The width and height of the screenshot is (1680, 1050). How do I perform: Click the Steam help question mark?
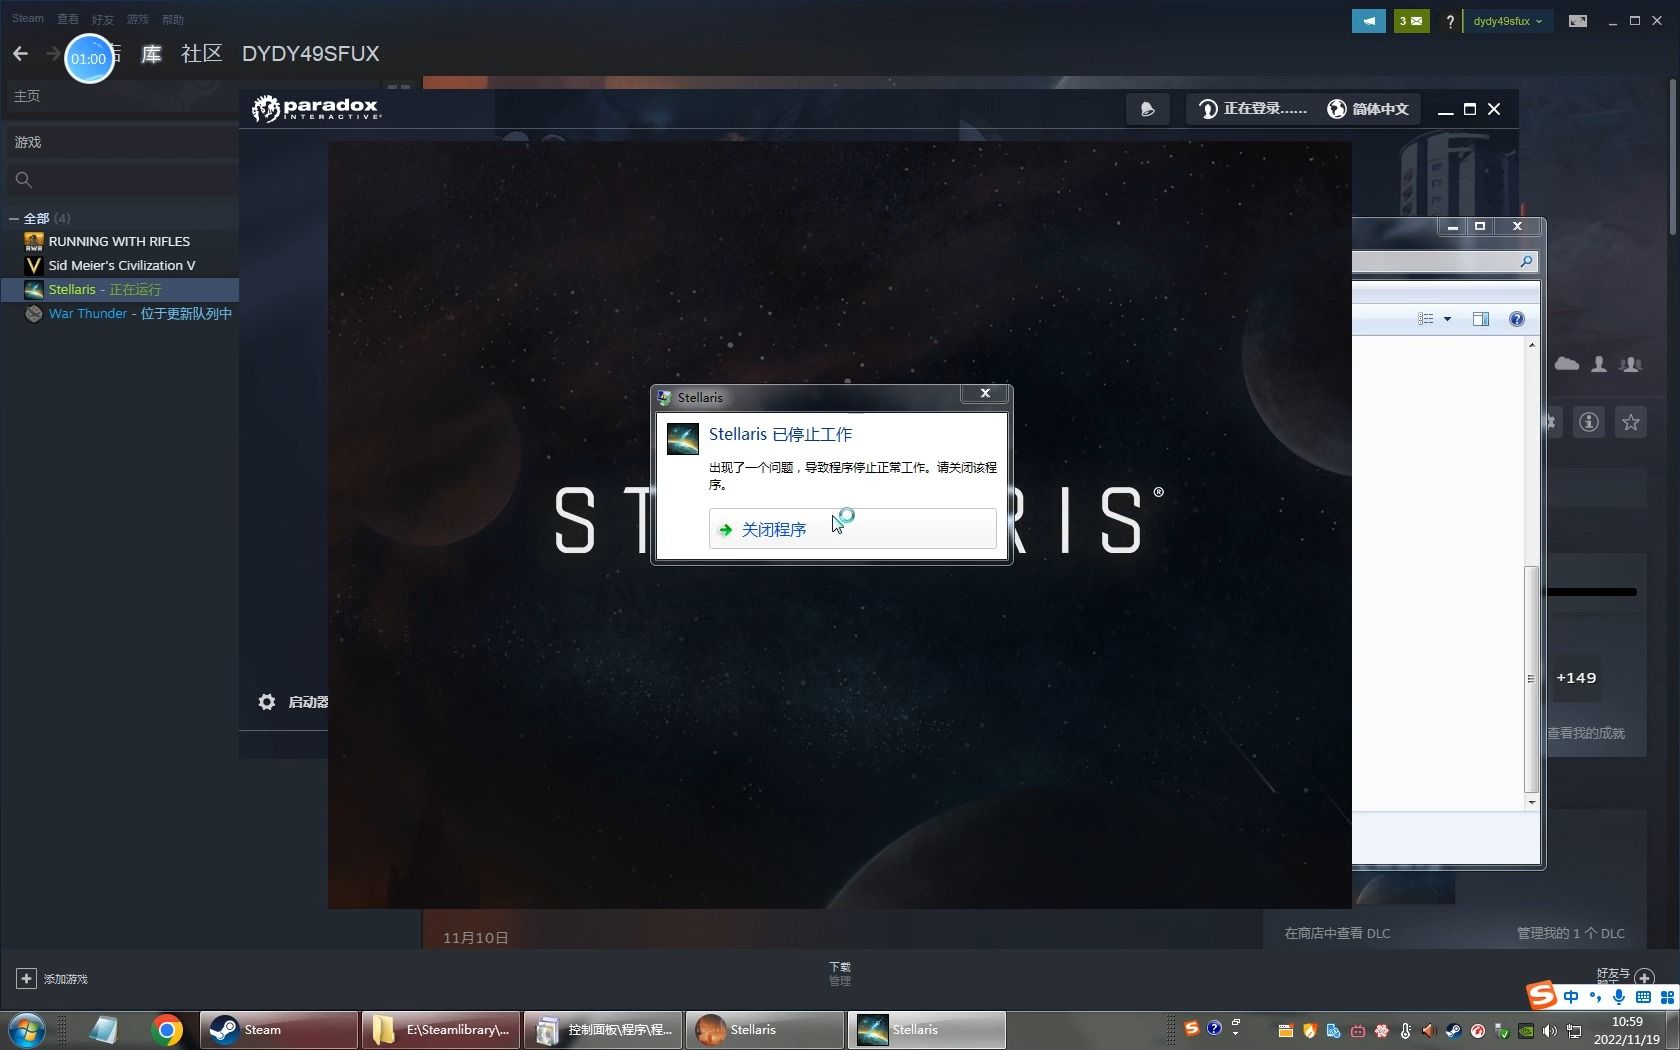pos(1449,21)
